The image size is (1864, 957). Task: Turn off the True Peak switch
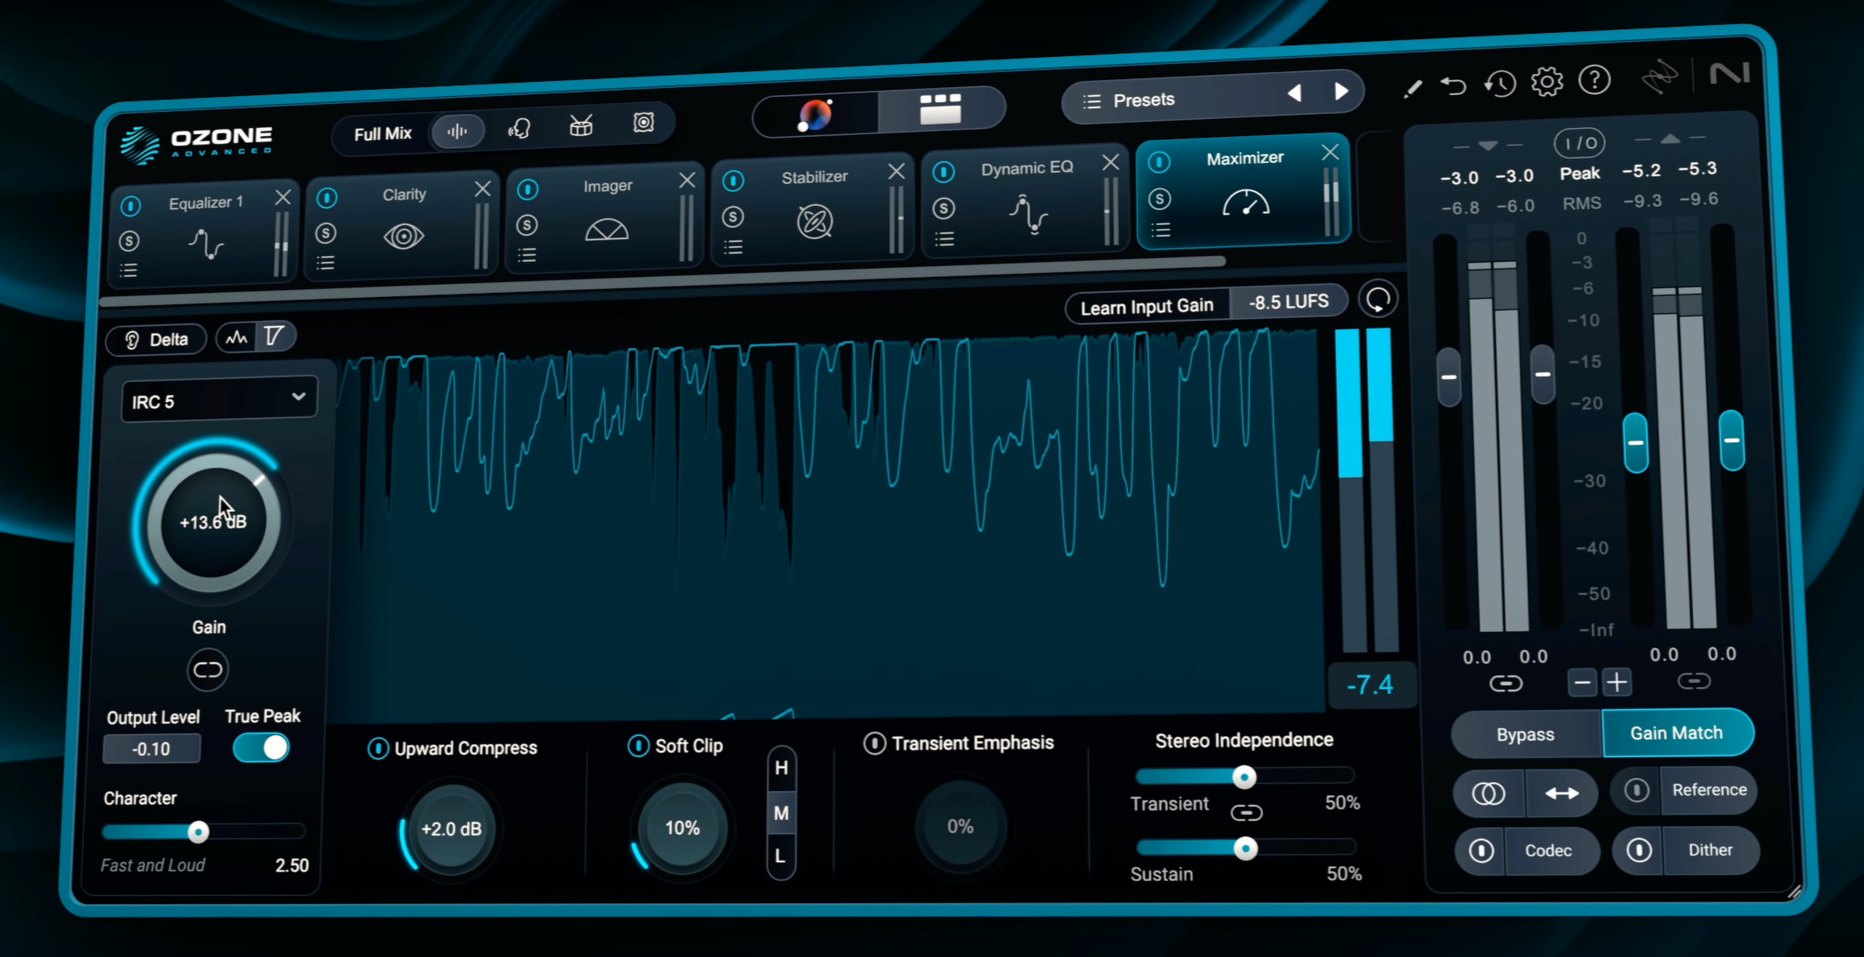pyautogui.click(x=261, y=748)
